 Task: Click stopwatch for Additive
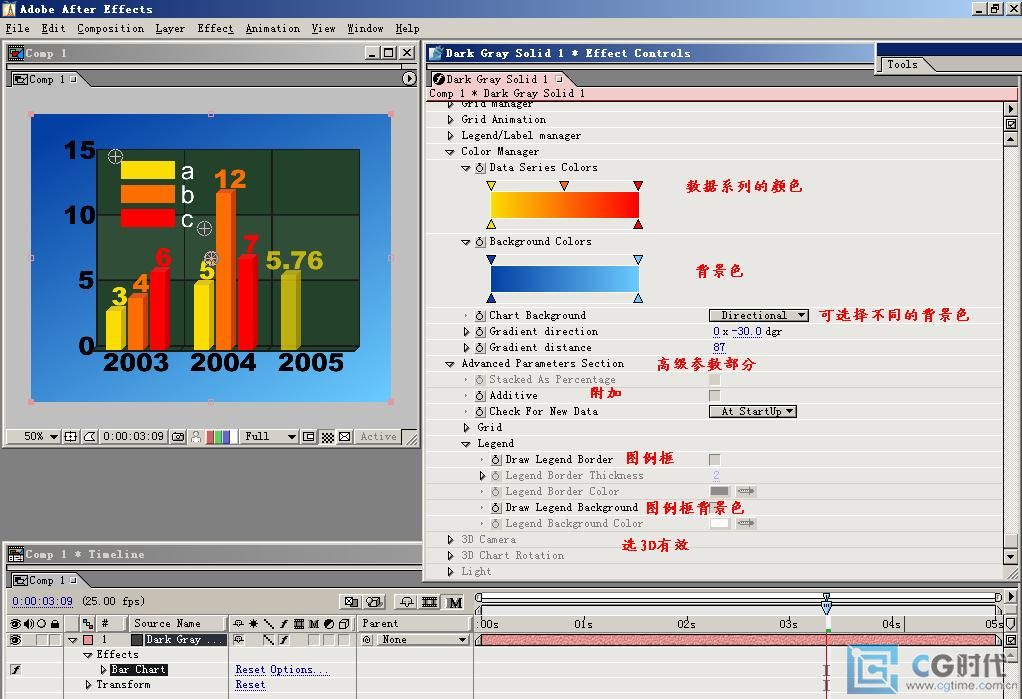tap(480, 396)
